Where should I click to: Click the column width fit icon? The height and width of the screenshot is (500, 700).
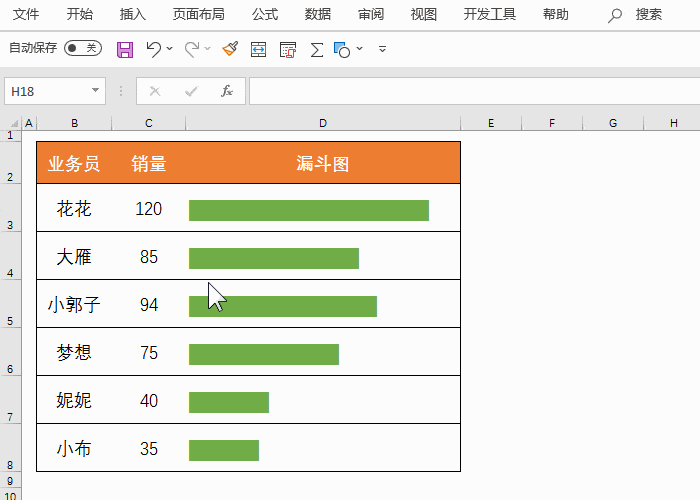click(258, 49)
